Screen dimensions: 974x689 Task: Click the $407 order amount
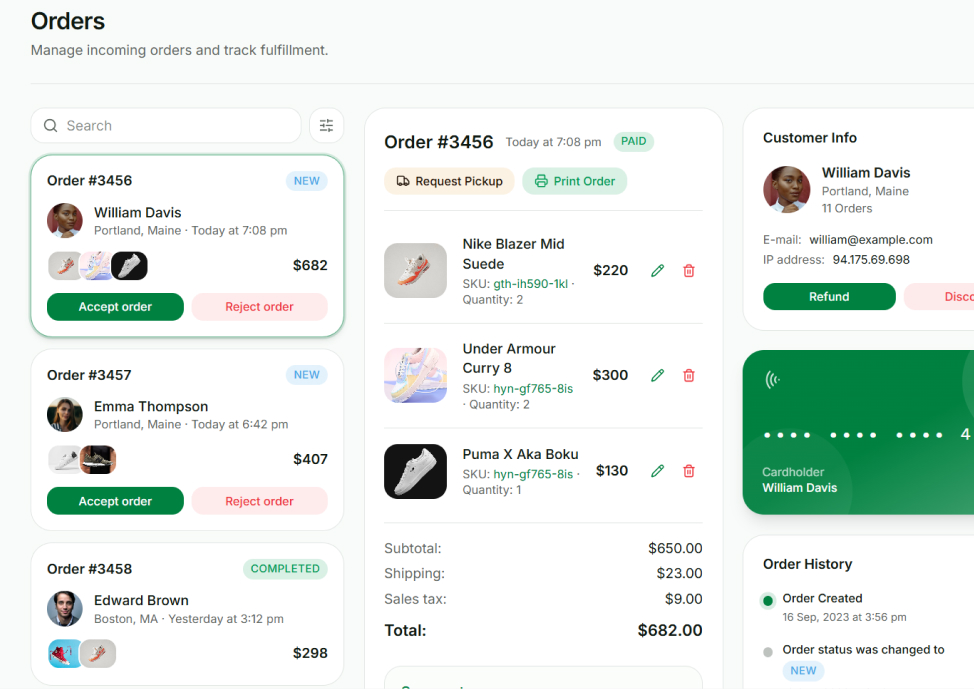click(x=310, y=459)
